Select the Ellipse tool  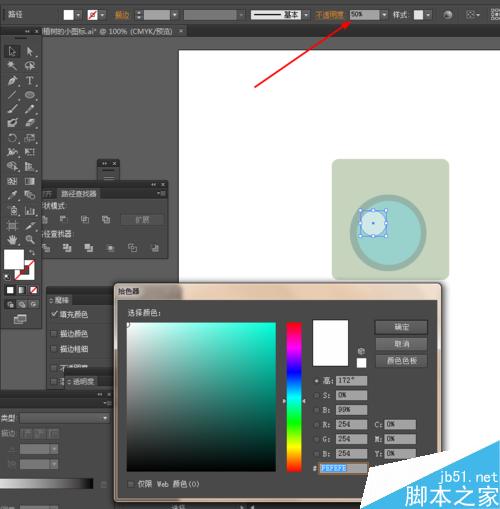(30, 95)
